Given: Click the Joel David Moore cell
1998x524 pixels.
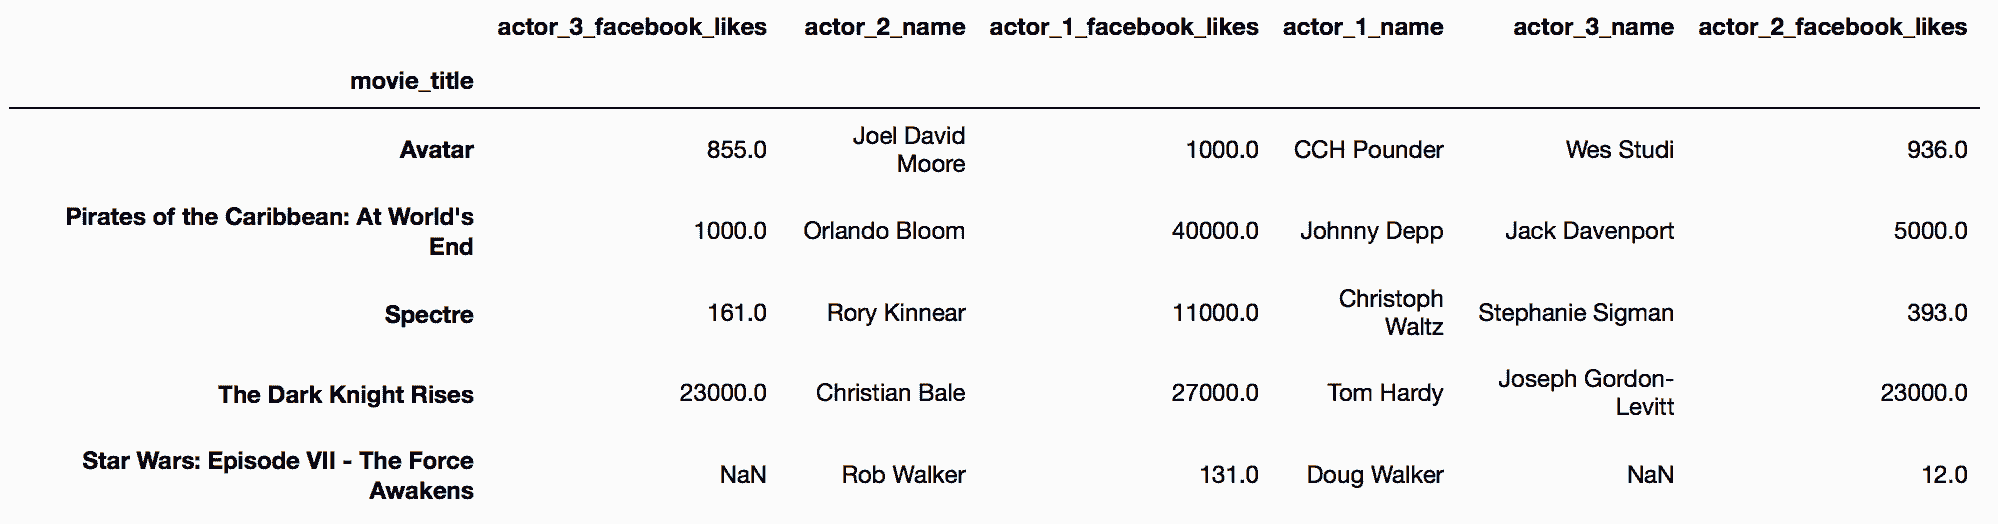Looking at the screenshot, I should (909, 150).
